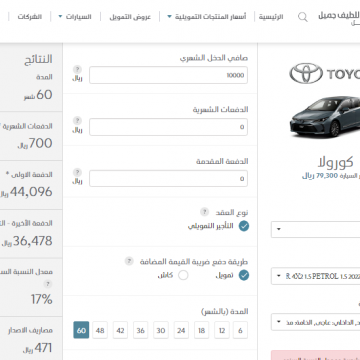Expand the السيارات navigation dropdown
This screenshot has width=360, height=360.
pos(75,17)
